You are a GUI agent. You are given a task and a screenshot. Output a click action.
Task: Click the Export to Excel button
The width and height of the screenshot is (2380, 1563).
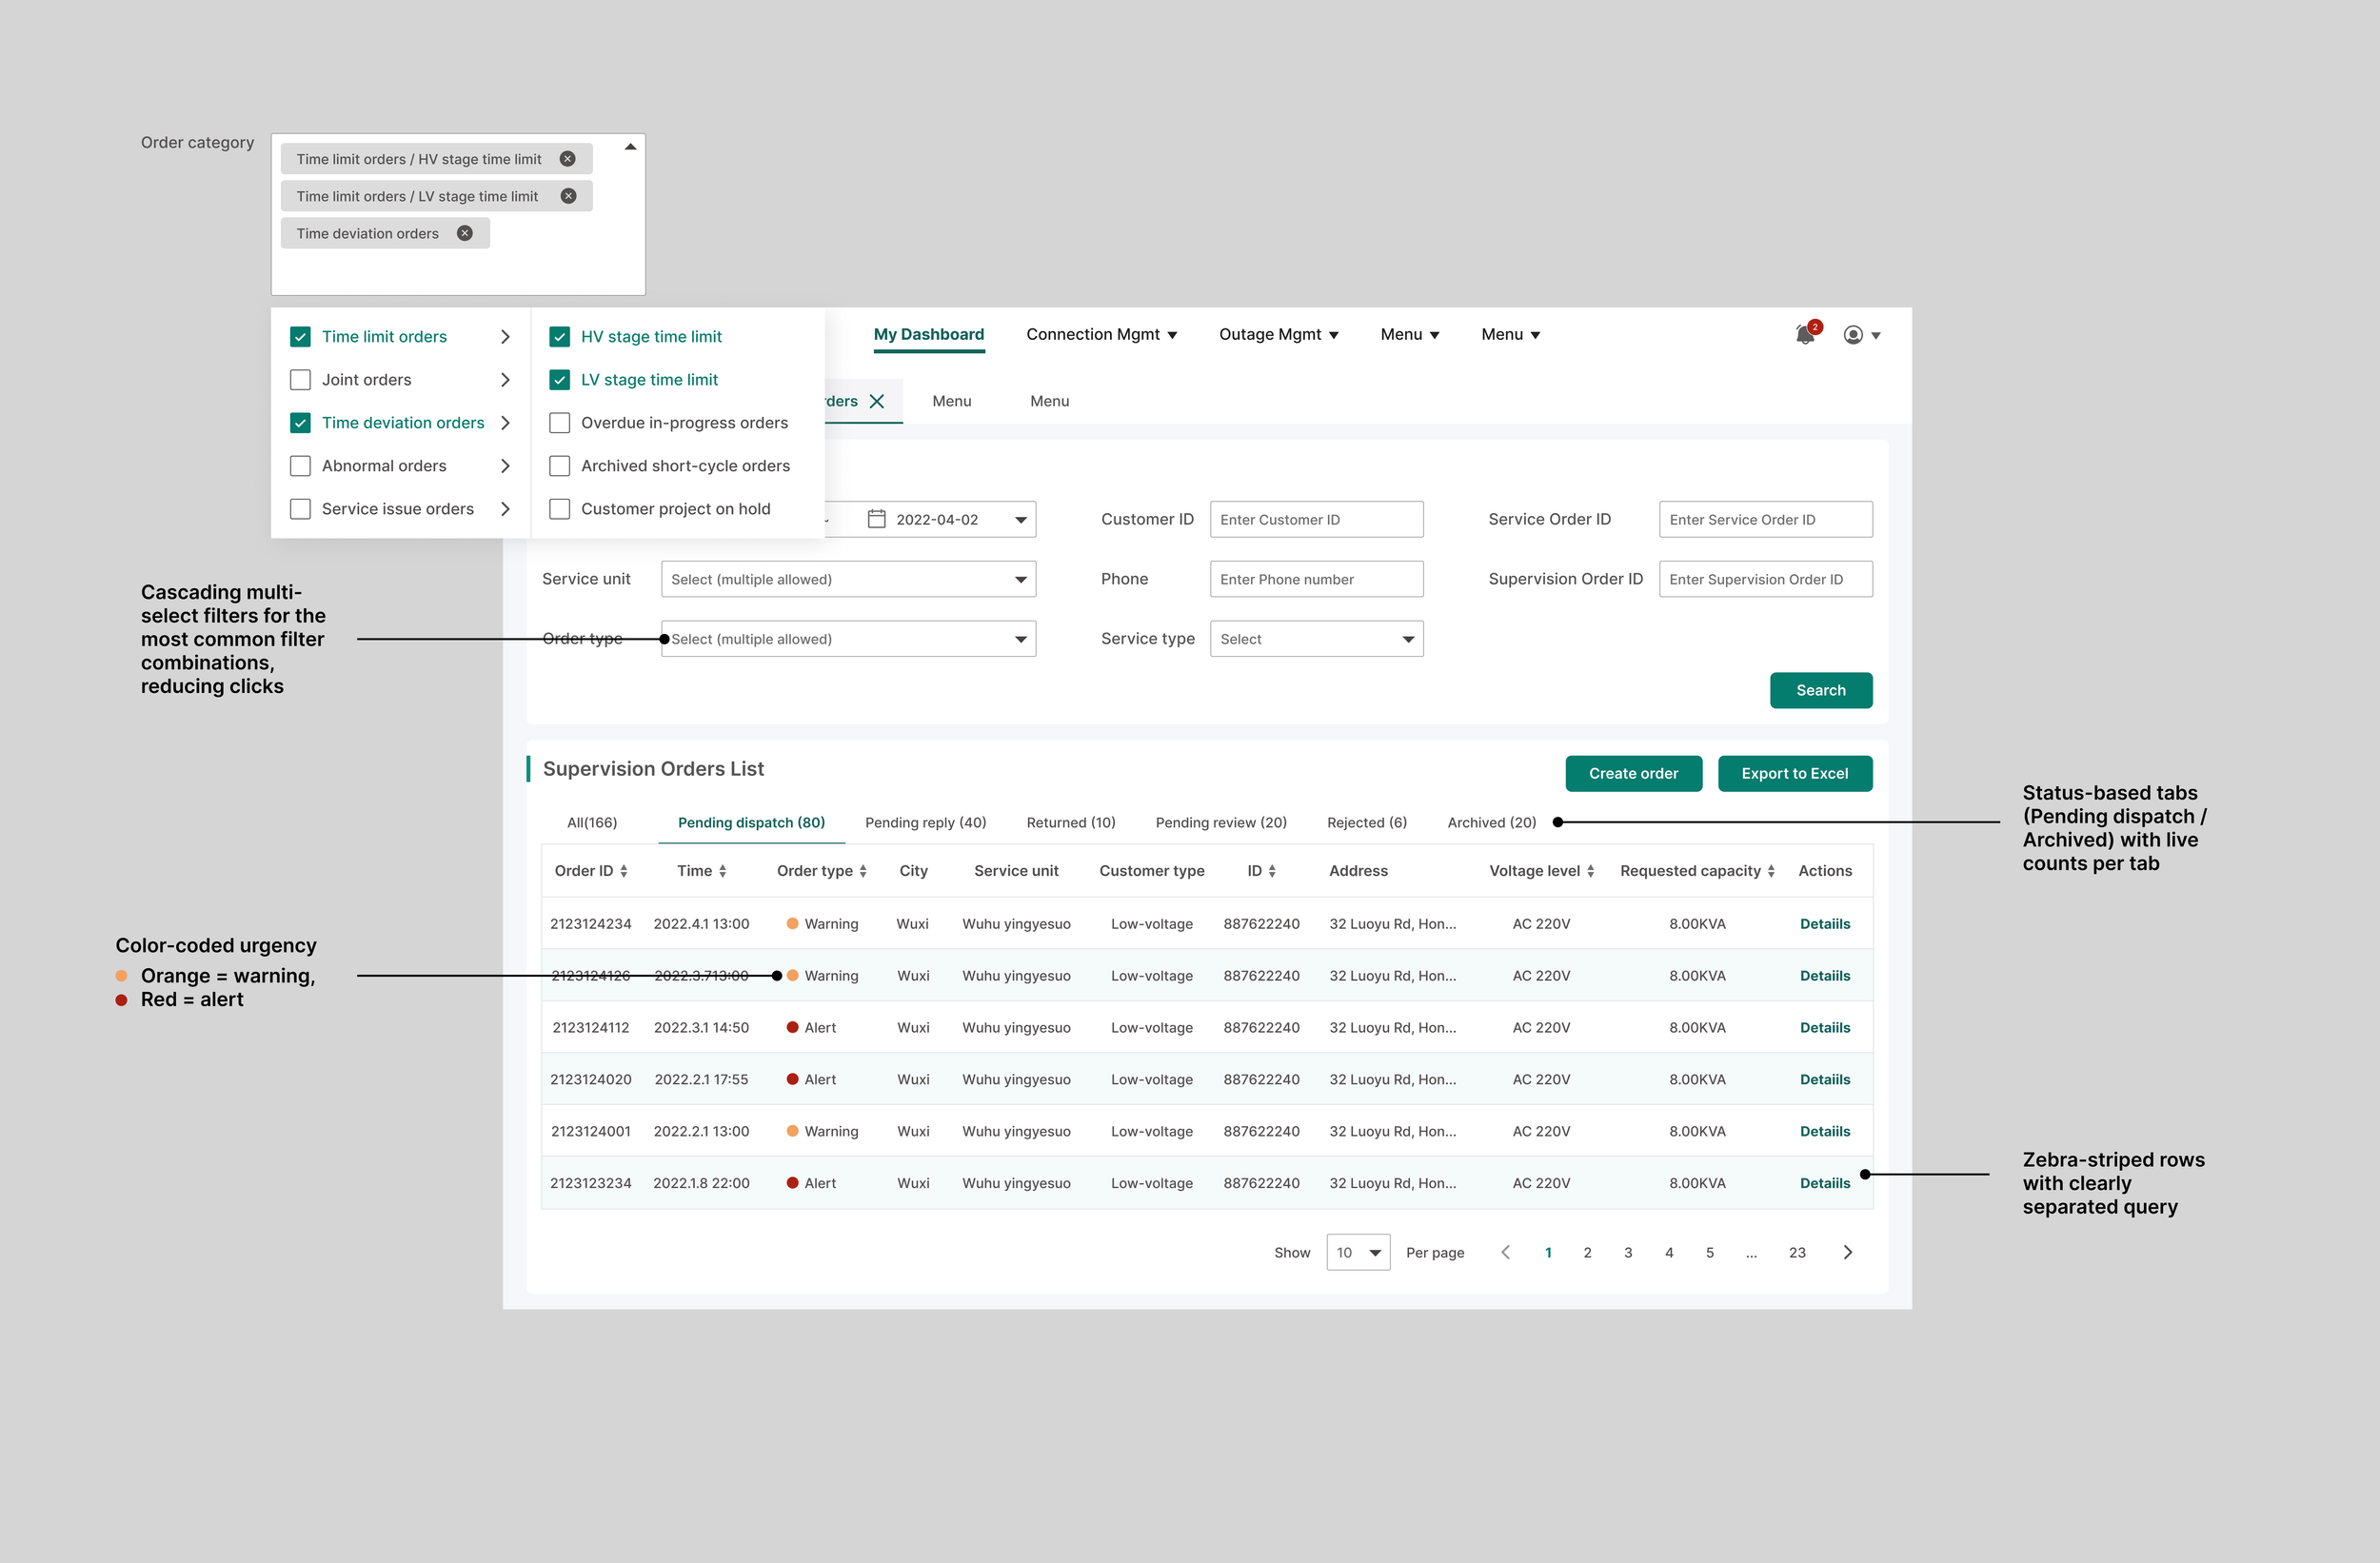pos(1794,773)
